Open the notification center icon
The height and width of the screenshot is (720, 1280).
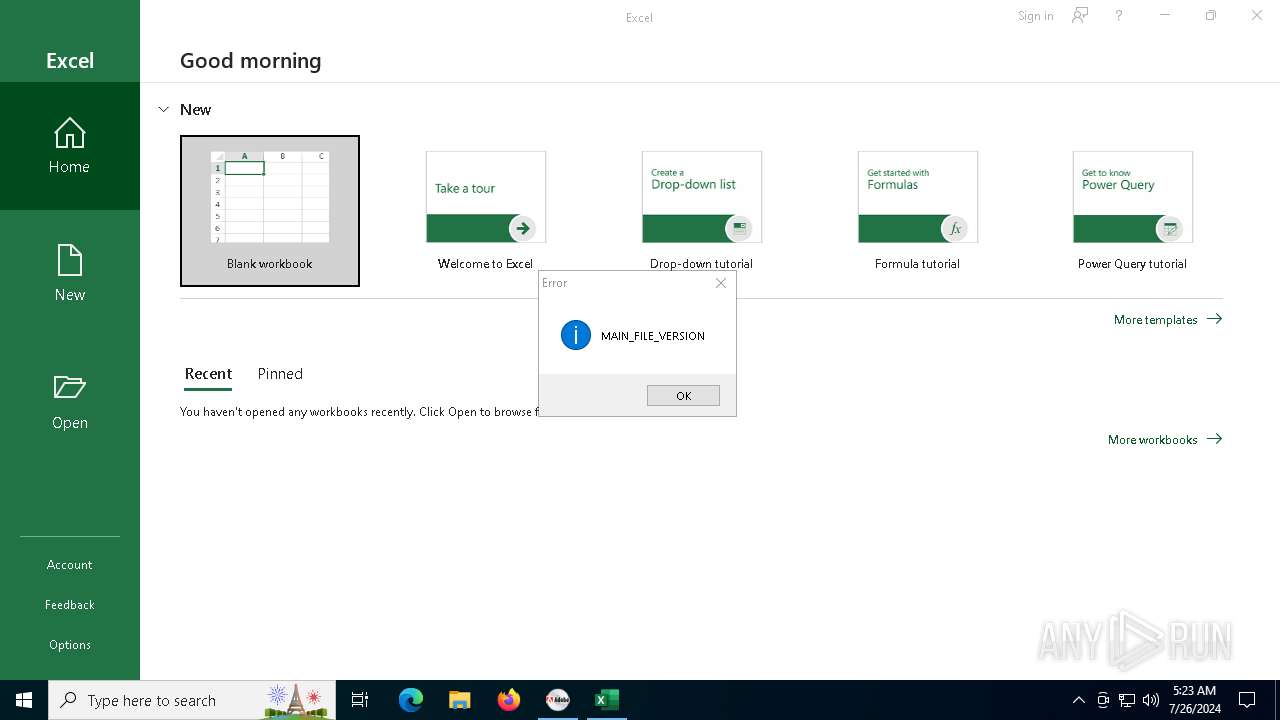[x=1247, y=700]
